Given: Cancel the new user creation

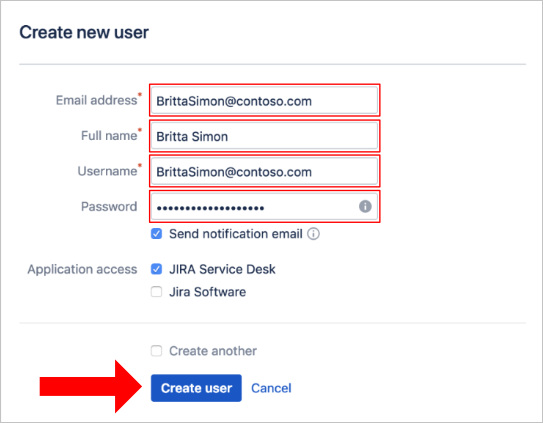Looking at the screenshot, I should (x=271, y=388).
